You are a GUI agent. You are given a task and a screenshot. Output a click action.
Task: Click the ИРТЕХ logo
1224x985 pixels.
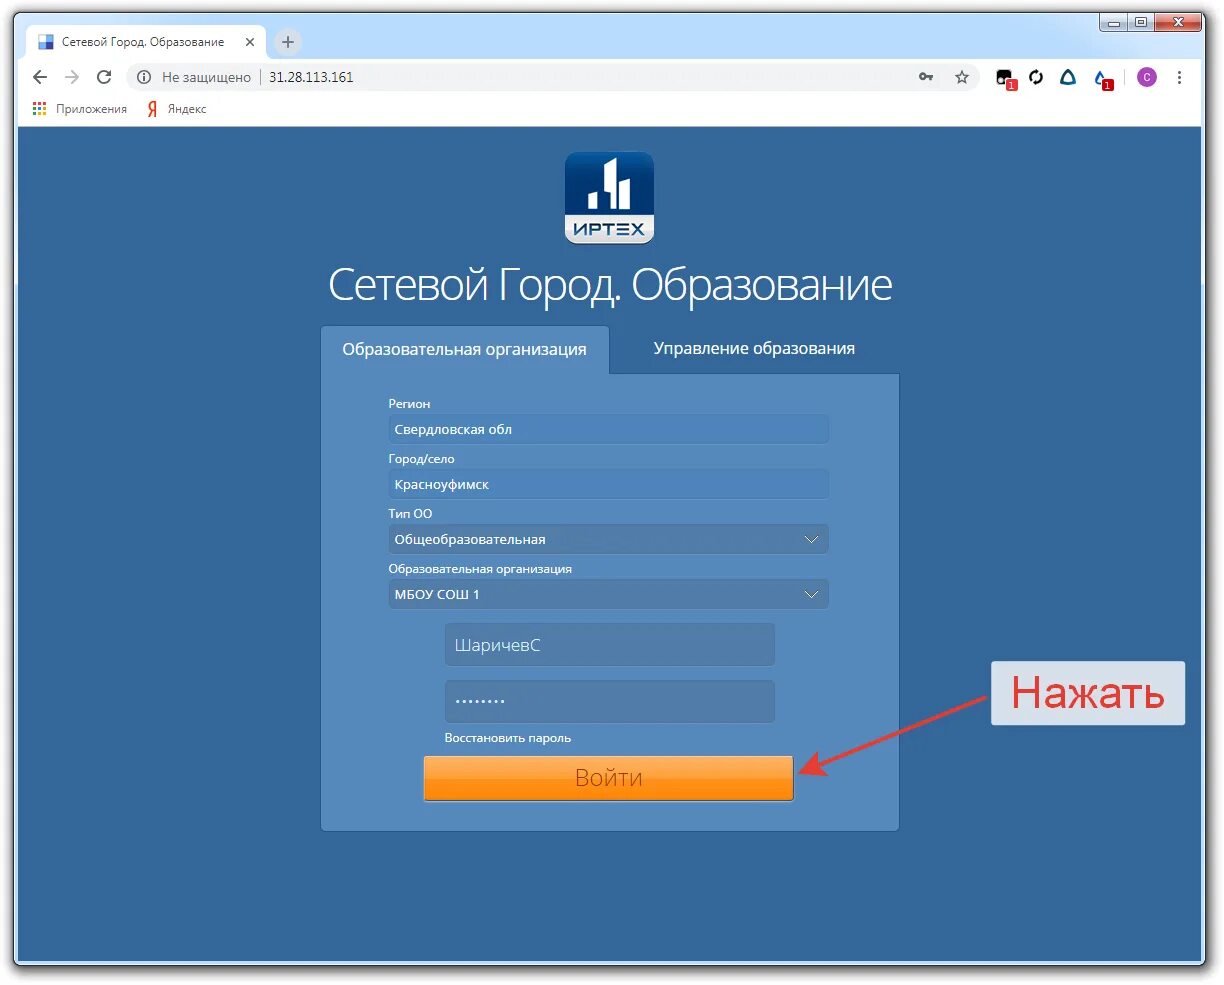[x=609, y=198]
